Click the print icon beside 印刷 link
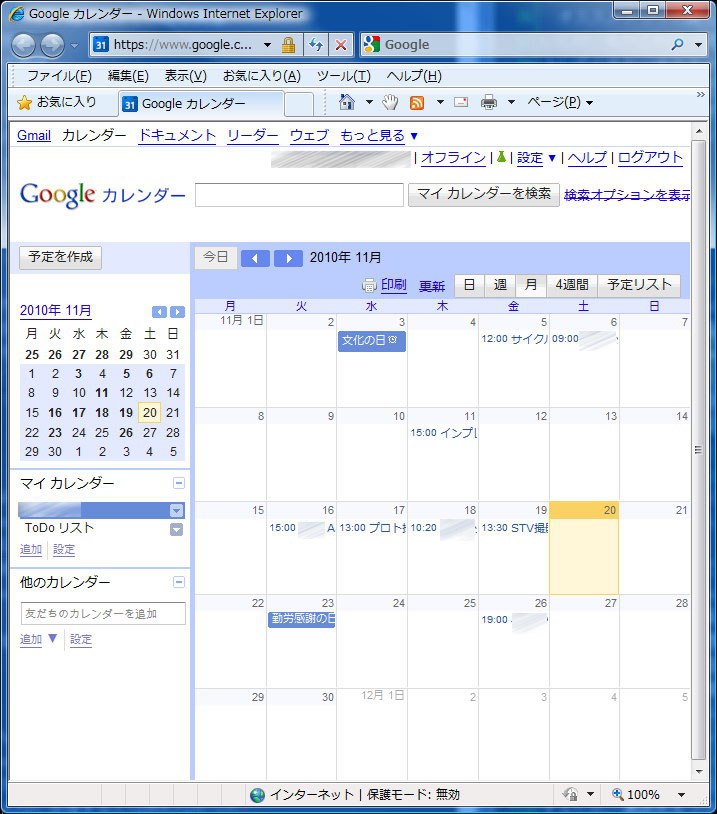This screenshot has width=717, height=814. click(369, 285)
